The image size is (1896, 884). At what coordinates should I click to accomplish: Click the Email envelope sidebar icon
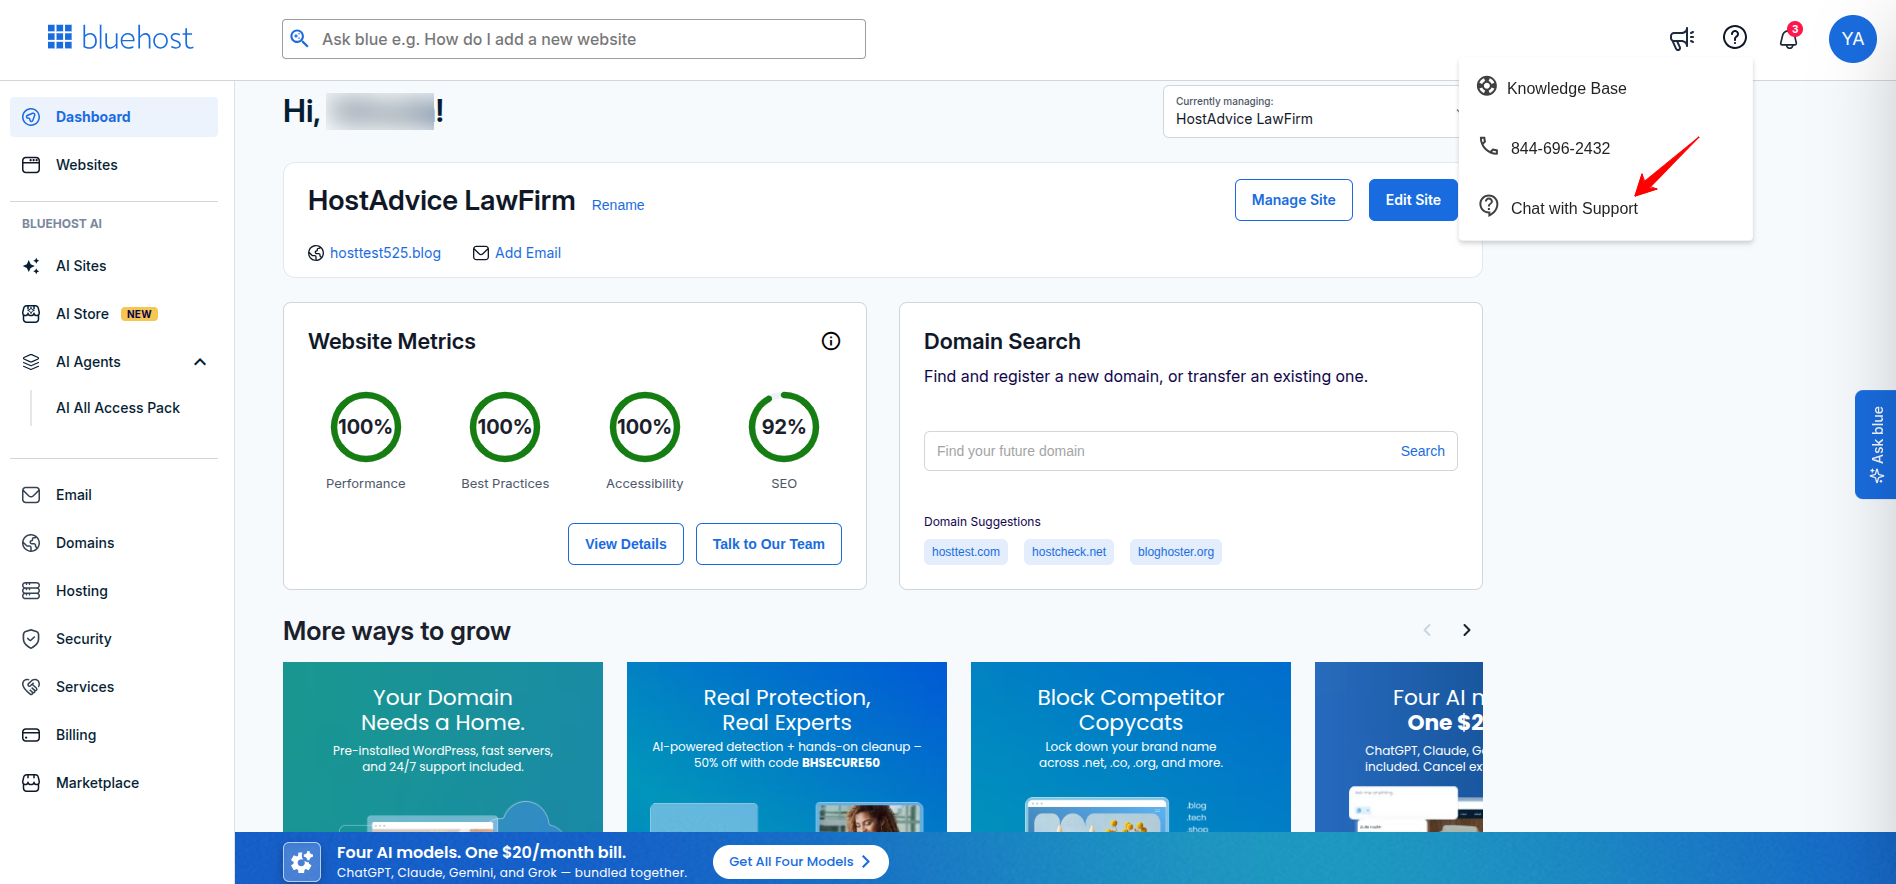click(31, 495)
